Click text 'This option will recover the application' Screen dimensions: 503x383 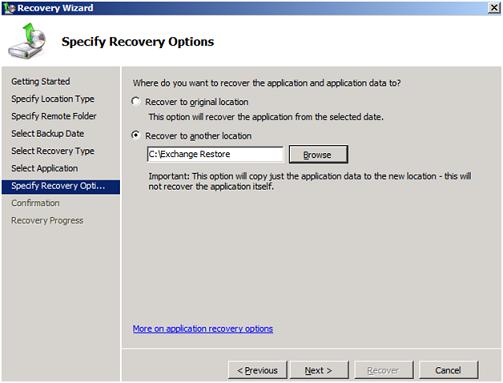point(266,117)
